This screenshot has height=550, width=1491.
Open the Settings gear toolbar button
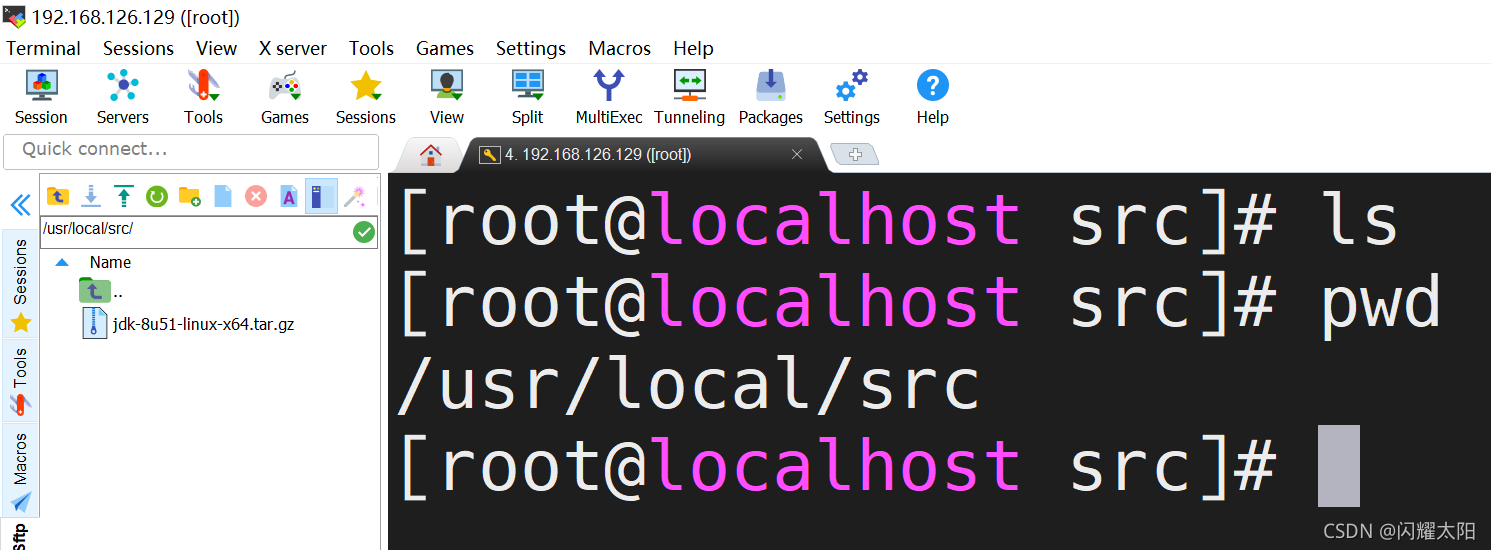tap(852, 98)
